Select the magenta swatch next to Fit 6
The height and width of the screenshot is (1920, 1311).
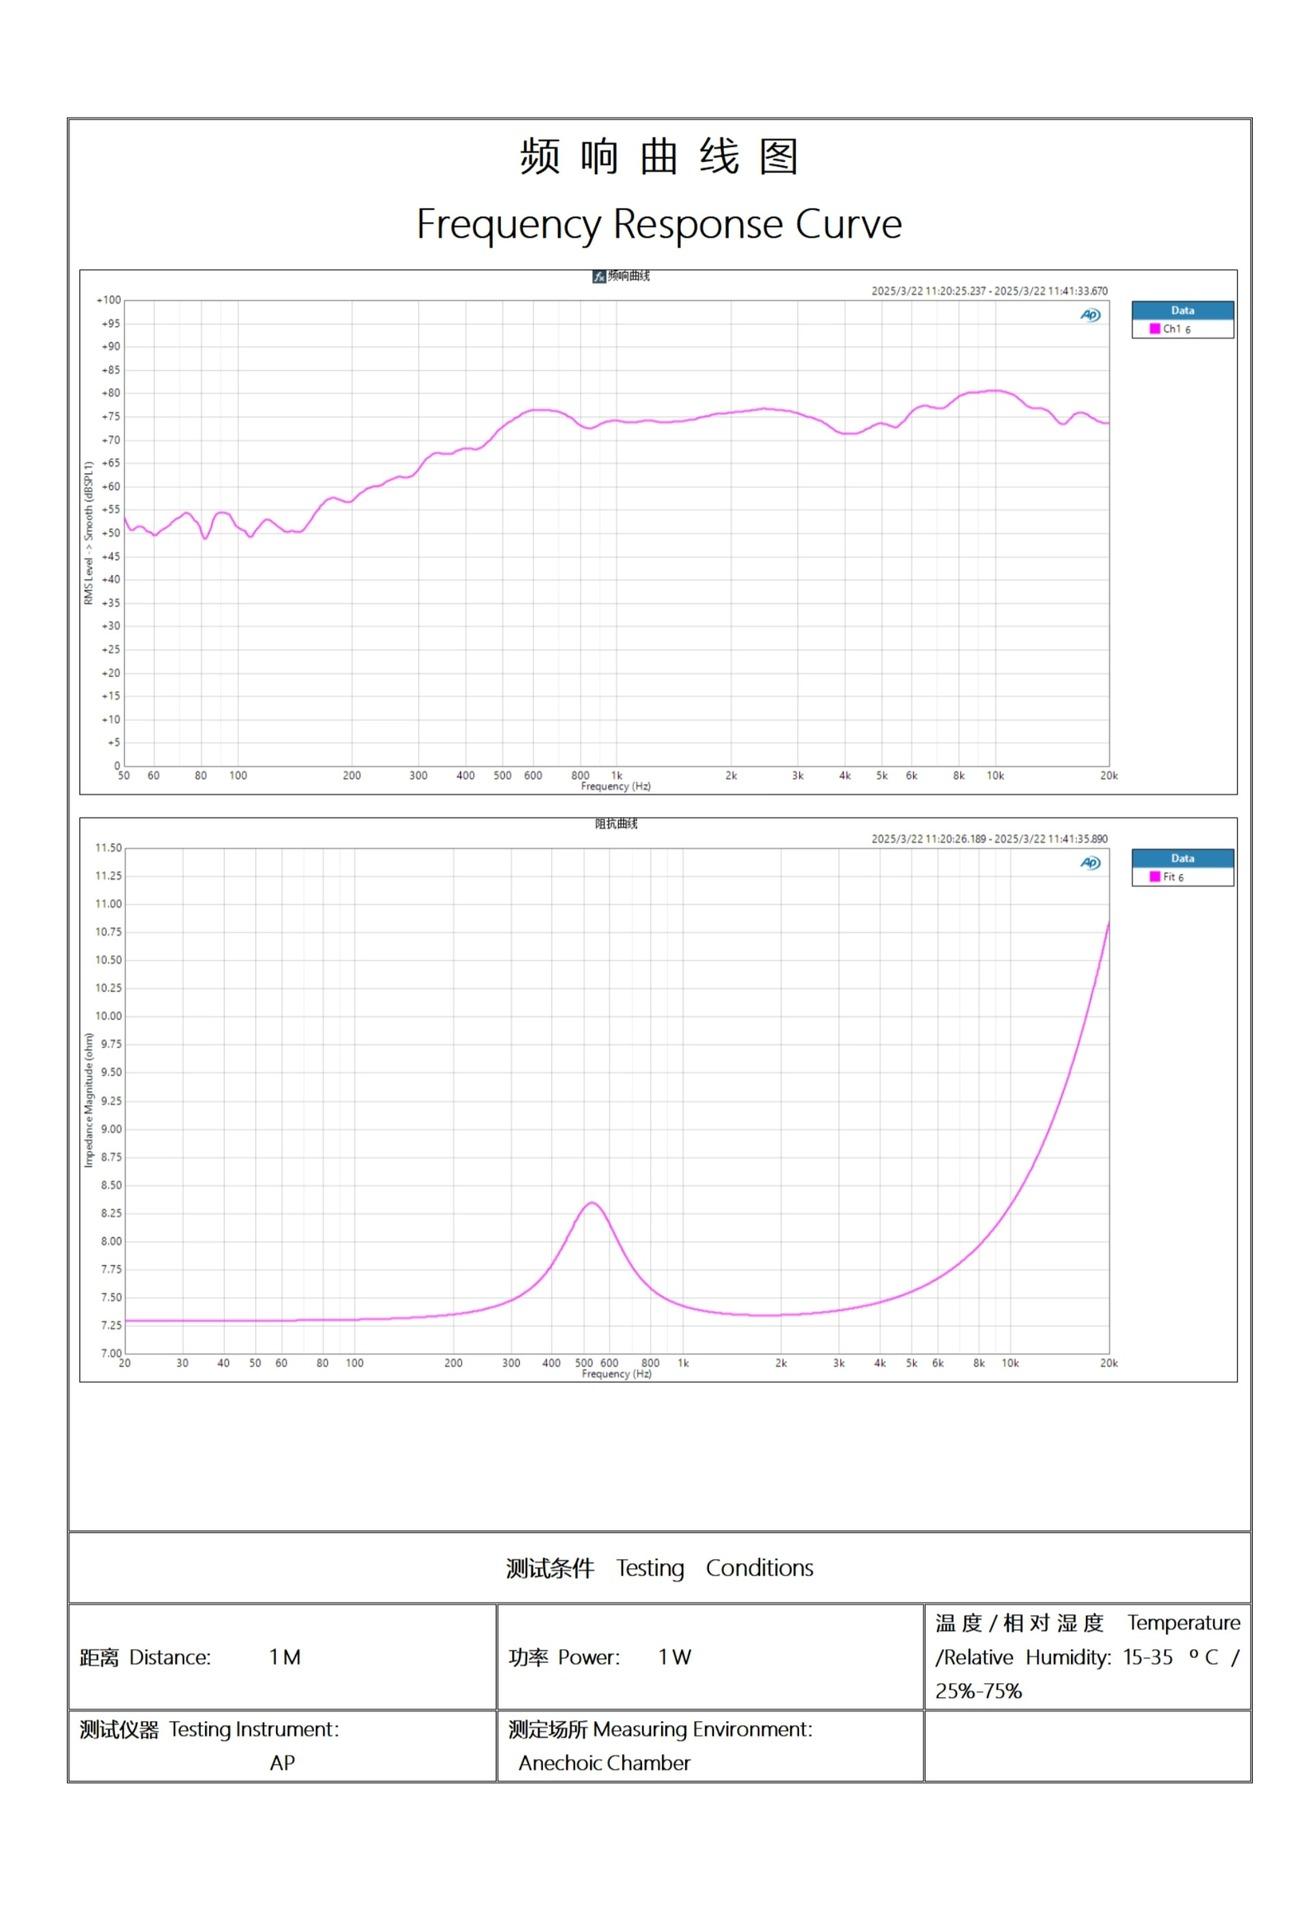[1155, 877]
